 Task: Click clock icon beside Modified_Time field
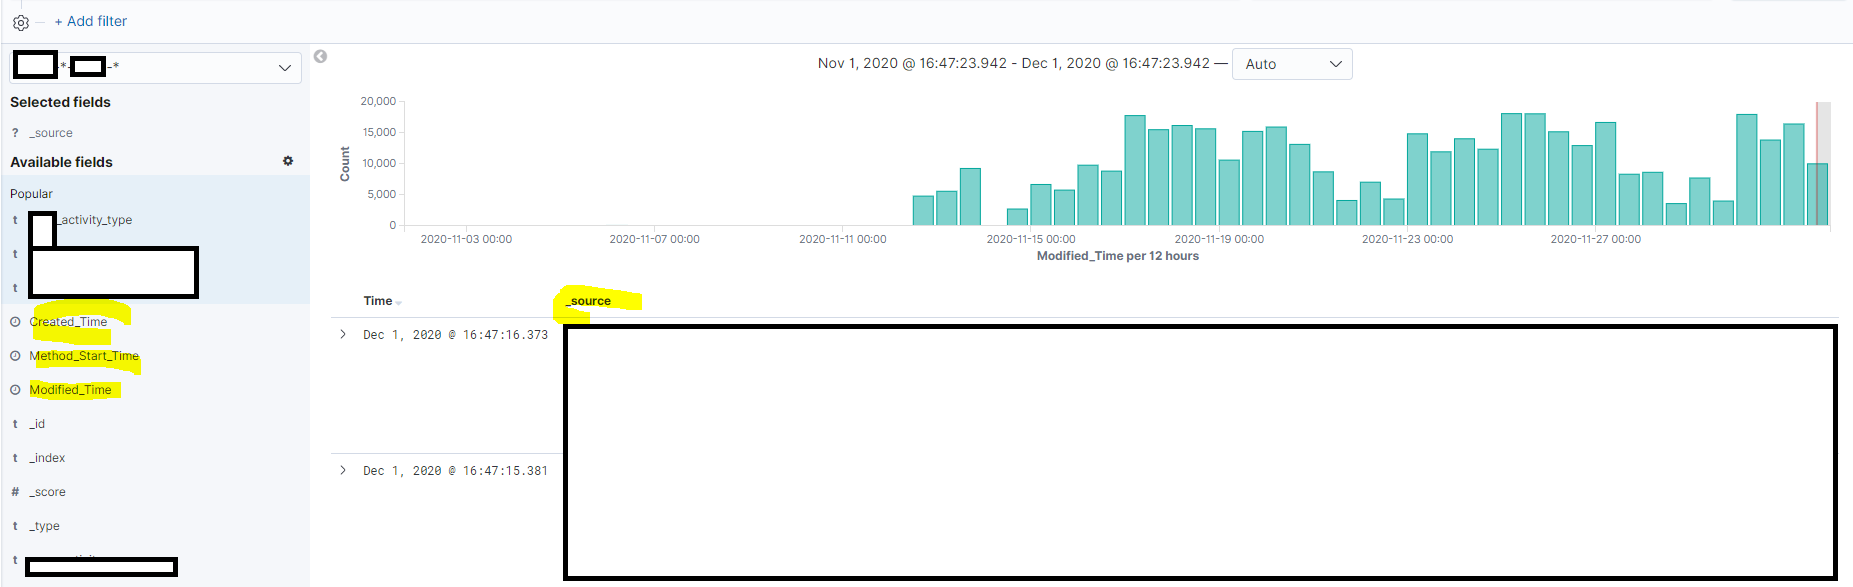(15, 390)
